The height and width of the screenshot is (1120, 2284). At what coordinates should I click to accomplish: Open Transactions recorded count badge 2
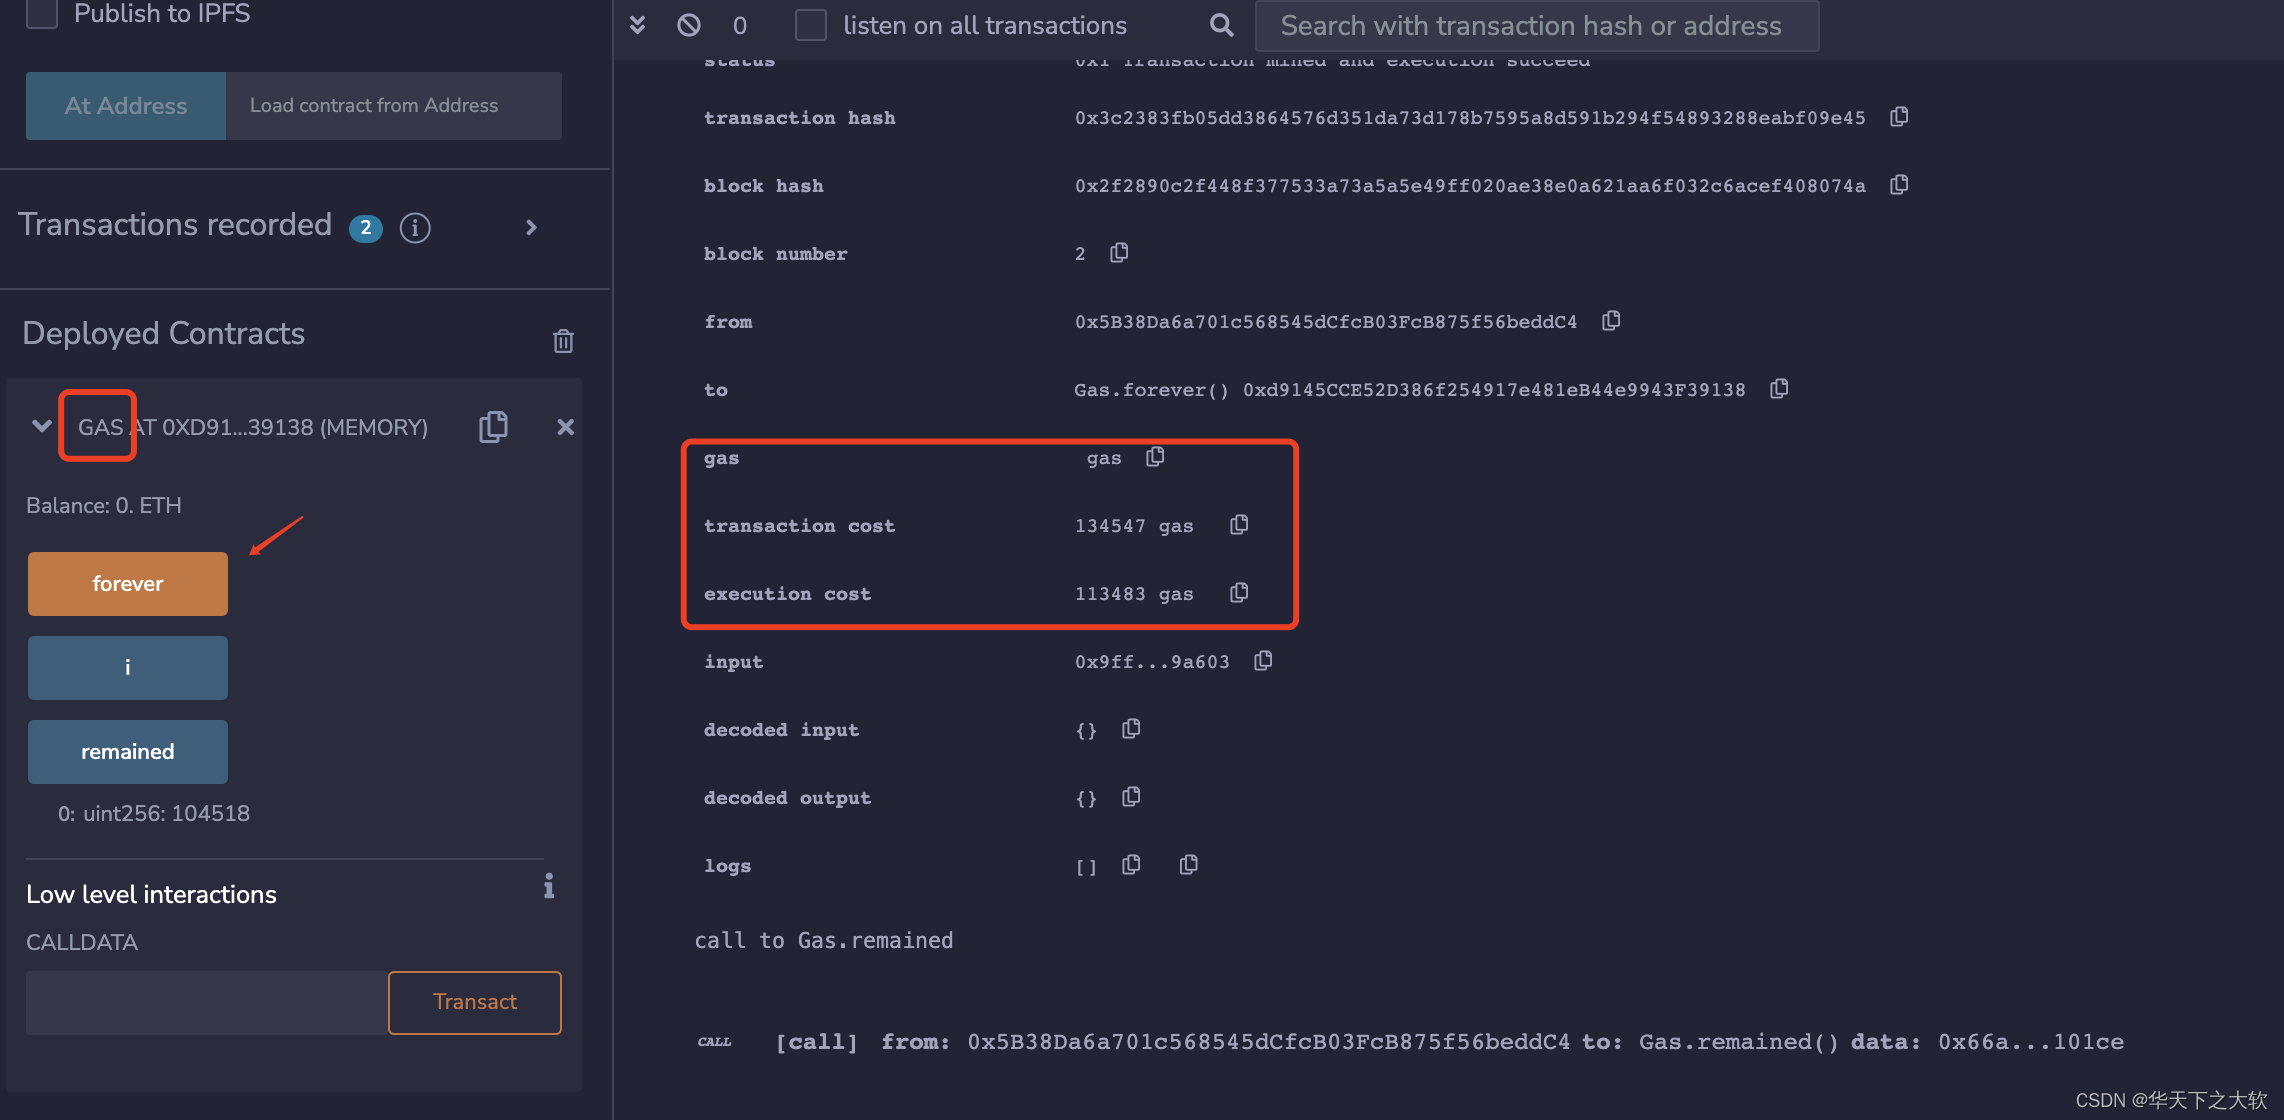point(366,228)
